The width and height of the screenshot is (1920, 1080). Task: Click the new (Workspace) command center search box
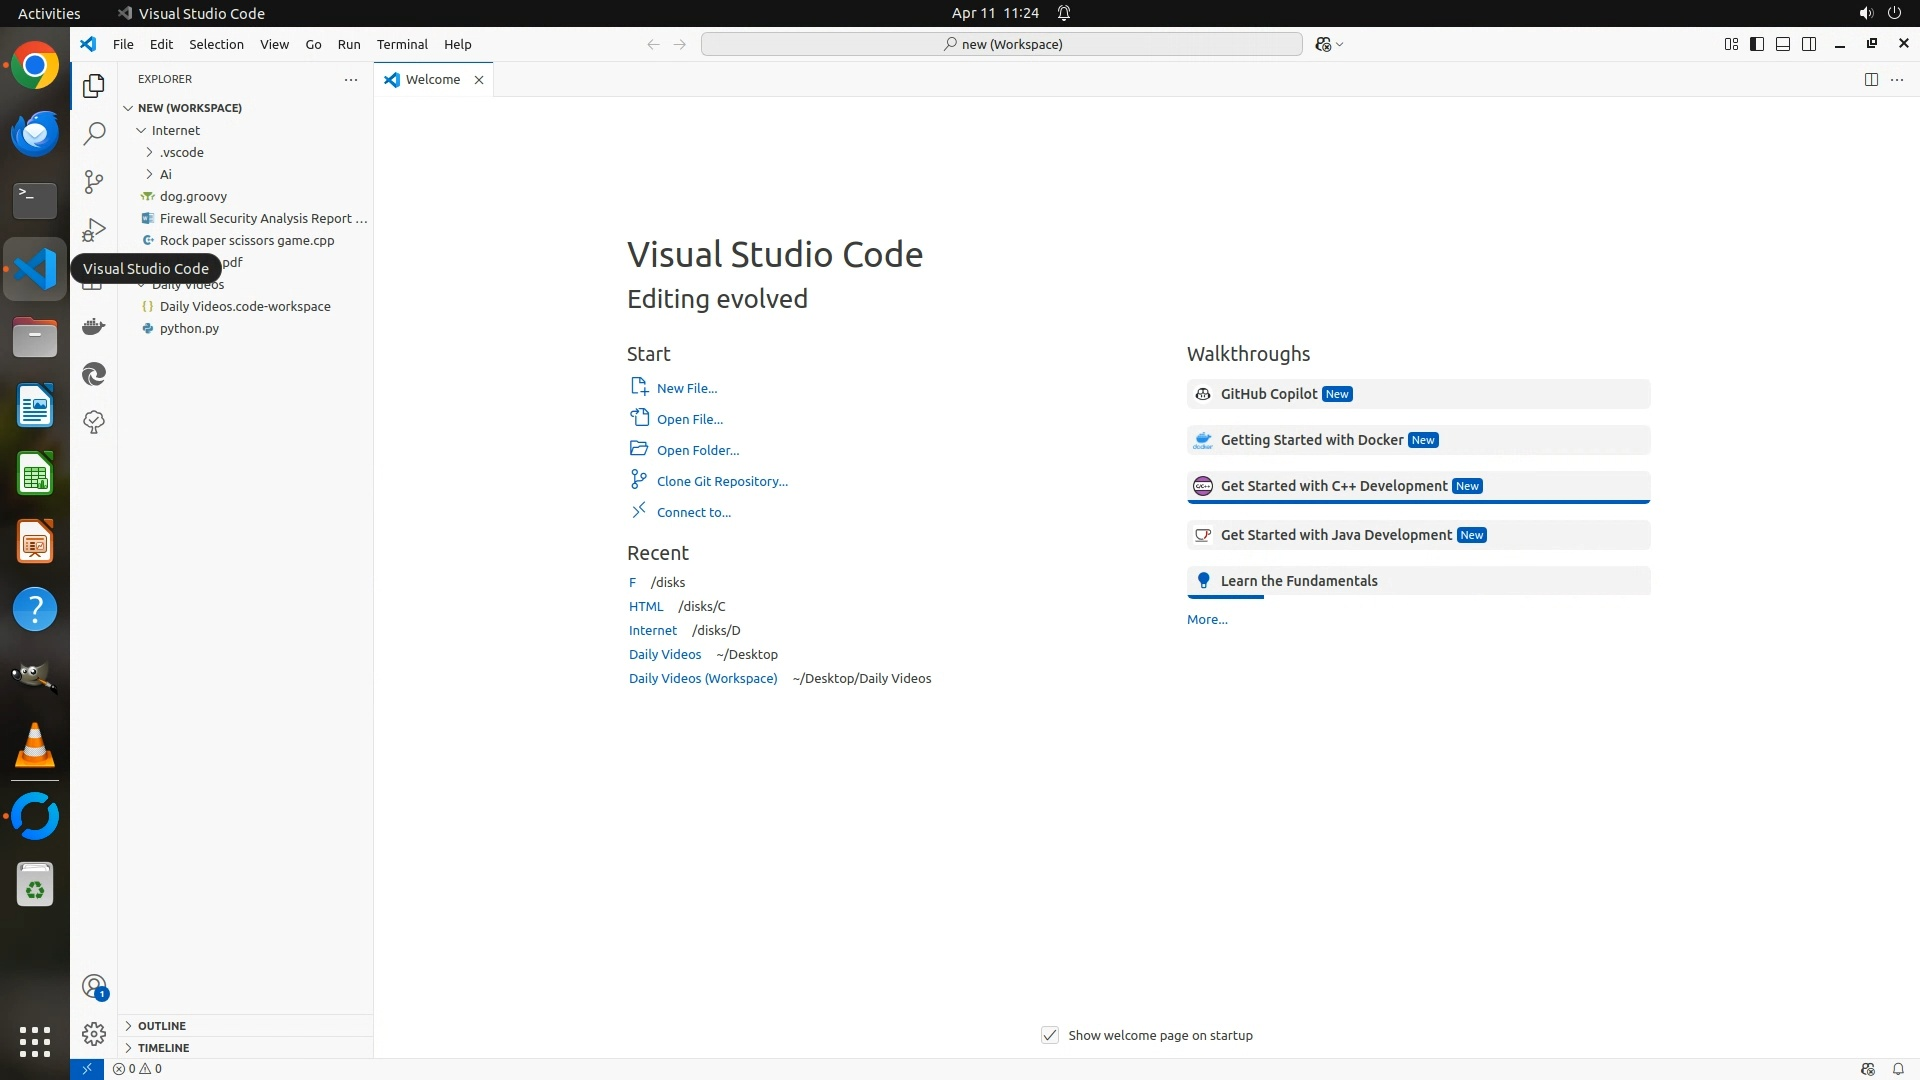pos(1002,44)
